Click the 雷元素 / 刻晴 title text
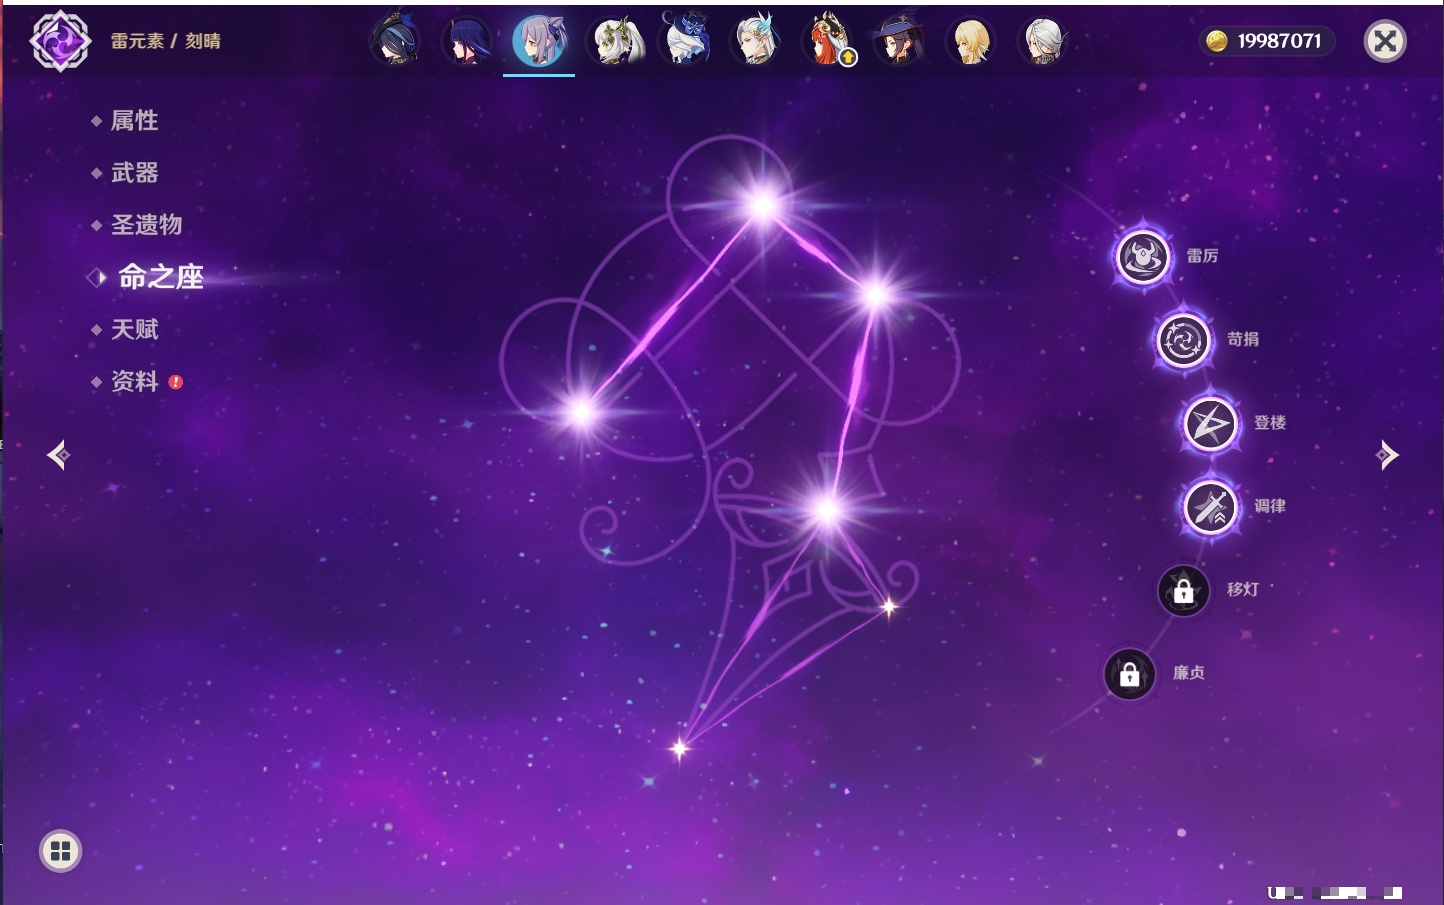This screenshot has width=1444, height=905. [165, 41]
